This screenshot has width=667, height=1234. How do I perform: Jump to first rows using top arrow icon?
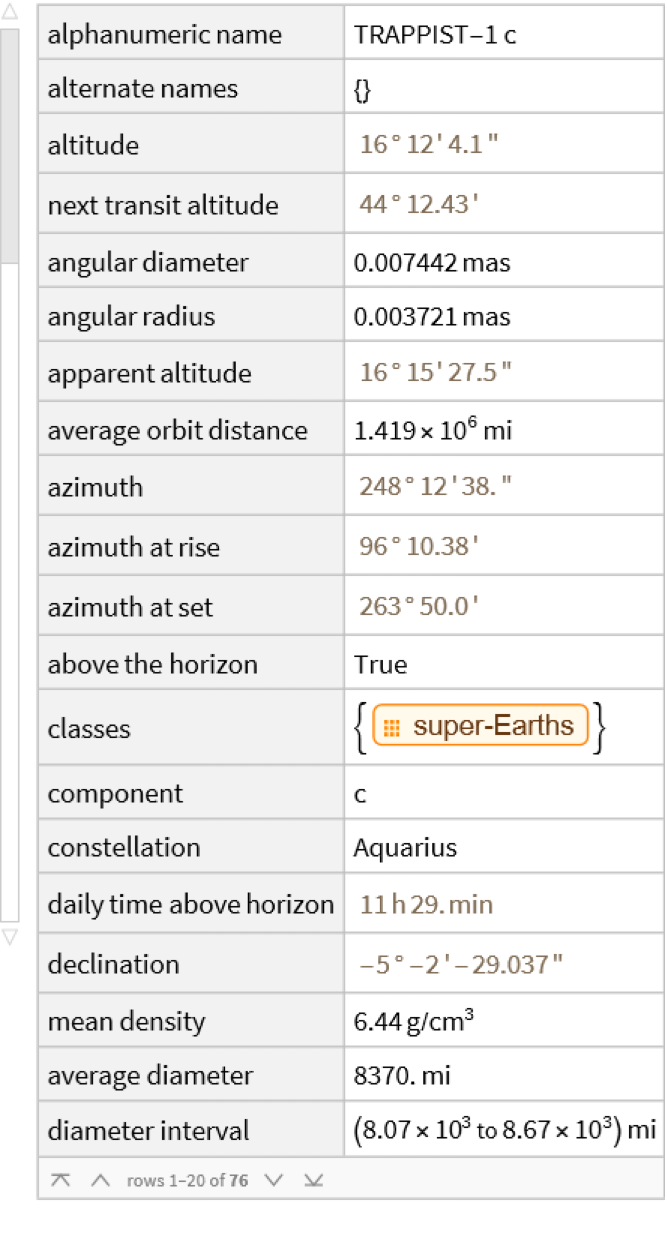tap(61, 1180)
